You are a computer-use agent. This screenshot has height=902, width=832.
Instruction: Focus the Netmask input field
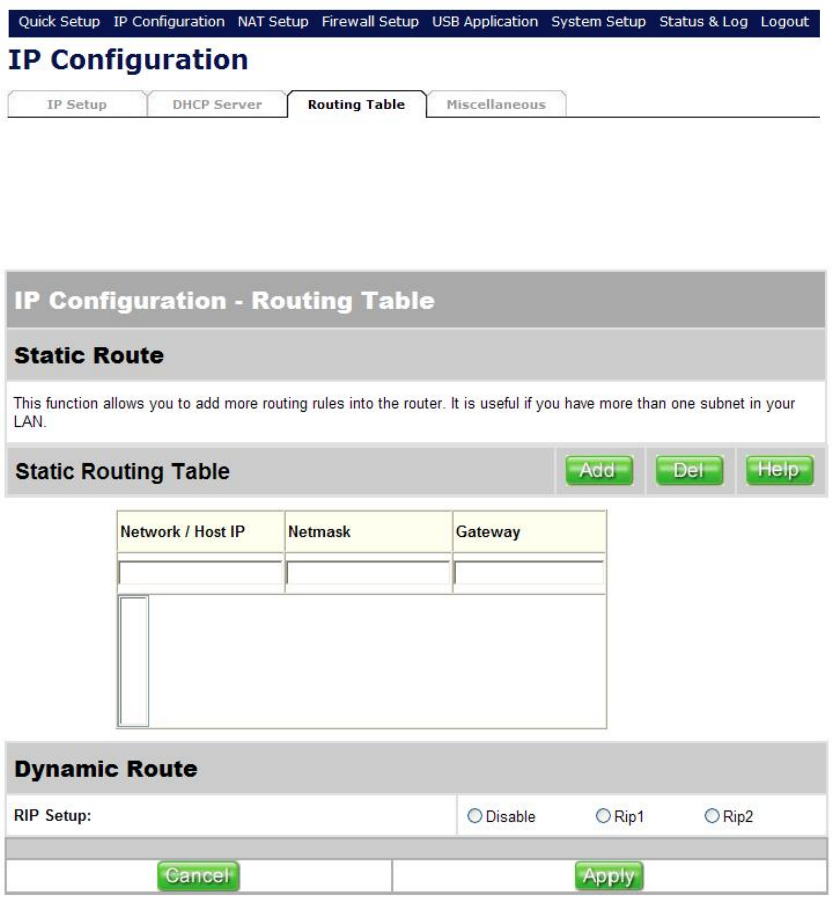[x=368, y=573]
